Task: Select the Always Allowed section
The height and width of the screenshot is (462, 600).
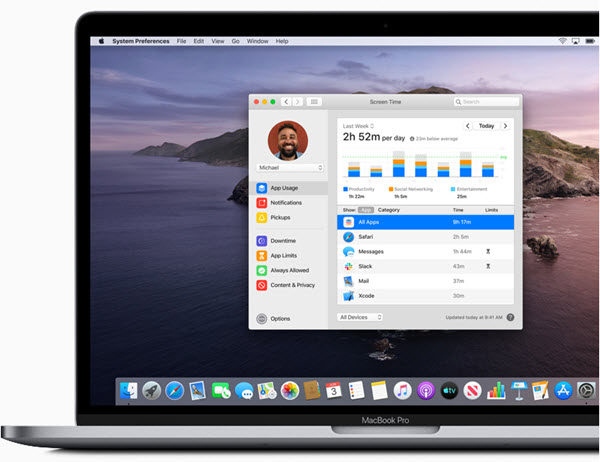Action: click(x=289, y=270)
